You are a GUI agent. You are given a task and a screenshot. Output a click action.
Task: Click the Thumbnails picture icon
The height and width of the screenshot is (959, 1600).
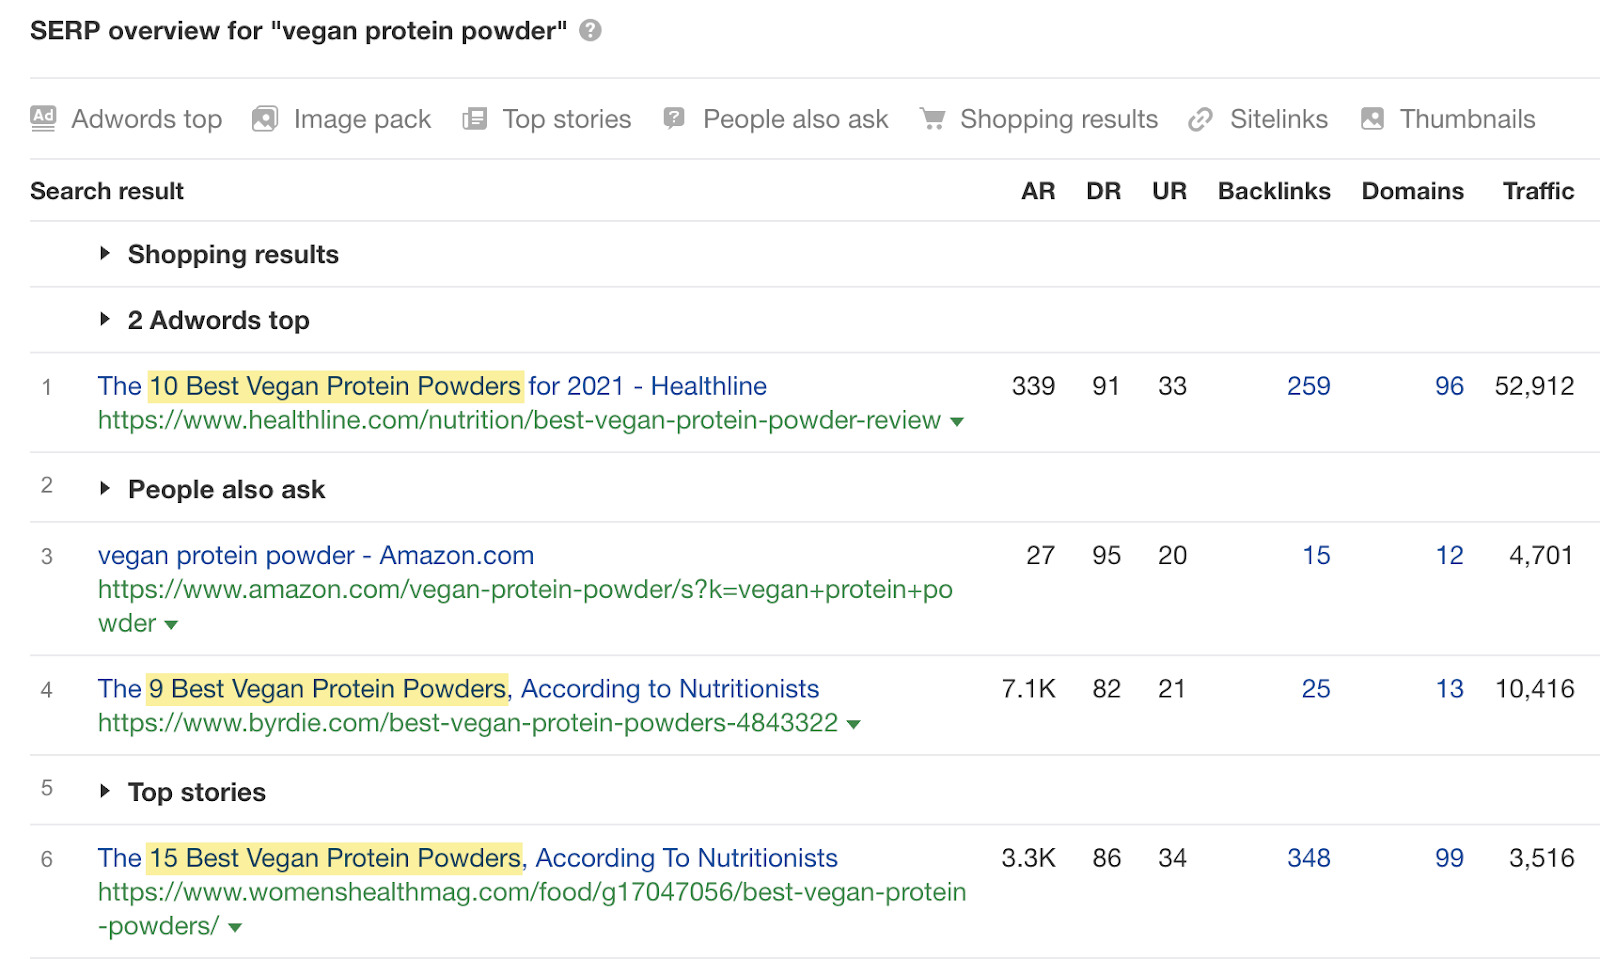[1372, 119]
